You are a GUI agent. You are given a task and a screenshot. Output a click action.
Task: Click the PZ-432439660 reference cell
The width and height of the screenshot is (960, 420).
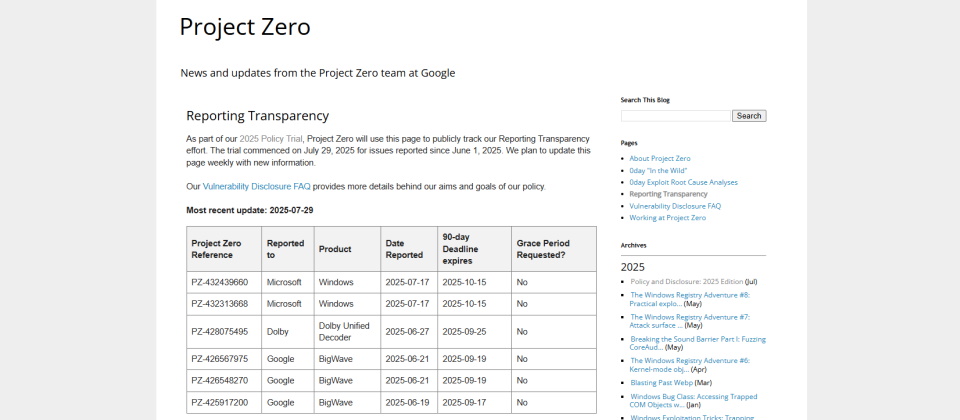point(220,282)
